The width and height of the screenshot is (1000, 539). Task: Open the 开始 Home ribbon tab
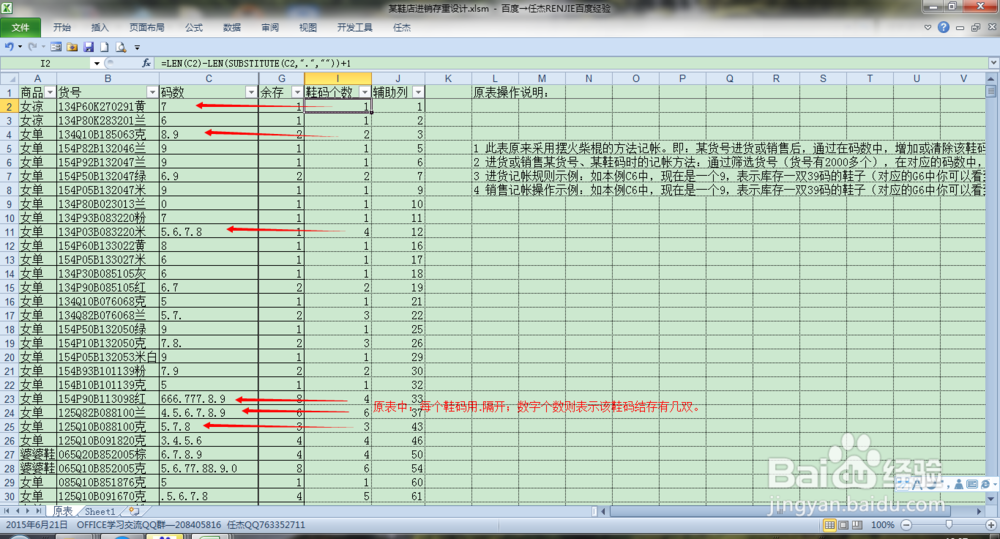pyautogui.click(x=62, y=27)
